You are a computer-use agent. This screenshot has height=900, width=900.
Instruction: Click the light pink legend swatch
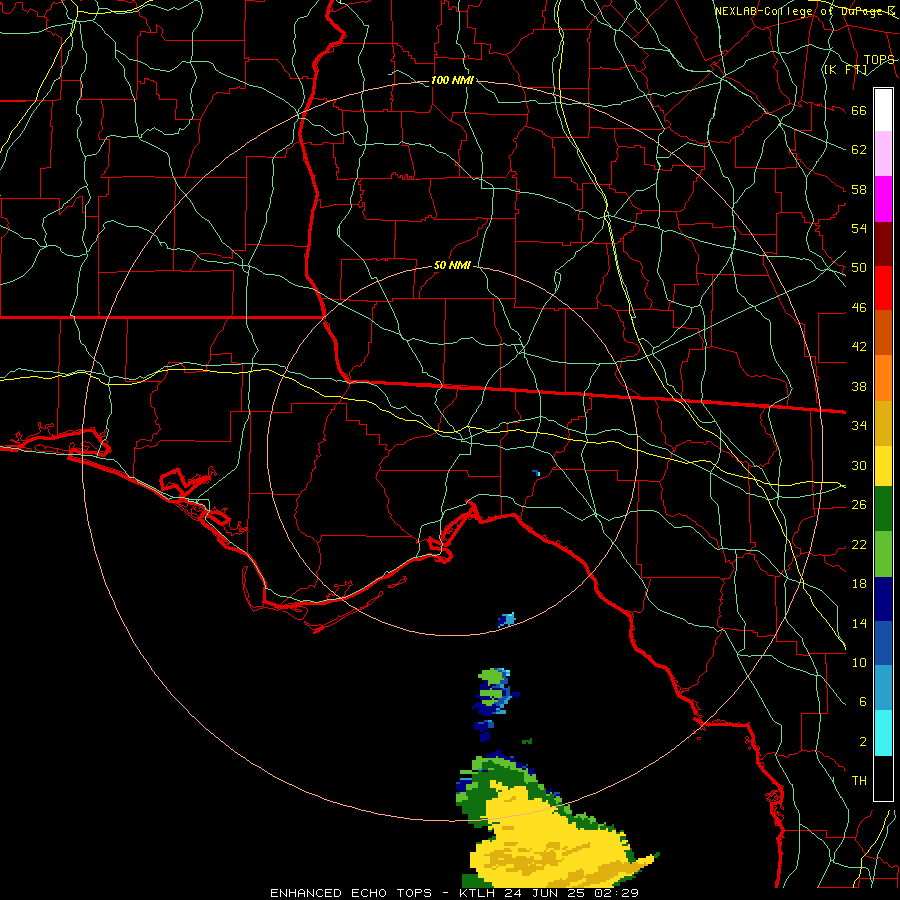[x=883, y=153]
